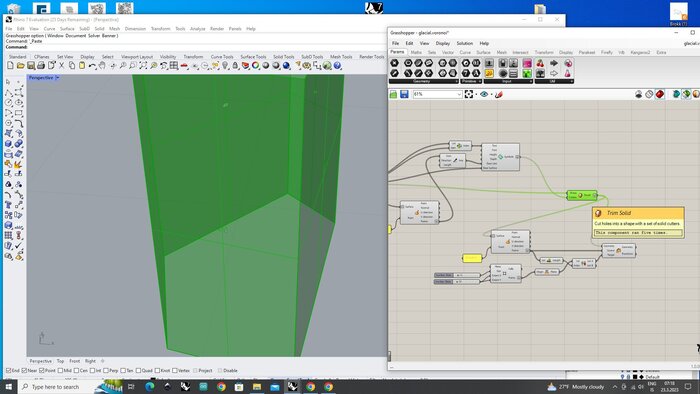Viewport: 700px width, 394px height.
Task: Click the magenta panel icon in Grasshopper Input
Action: 527,63
